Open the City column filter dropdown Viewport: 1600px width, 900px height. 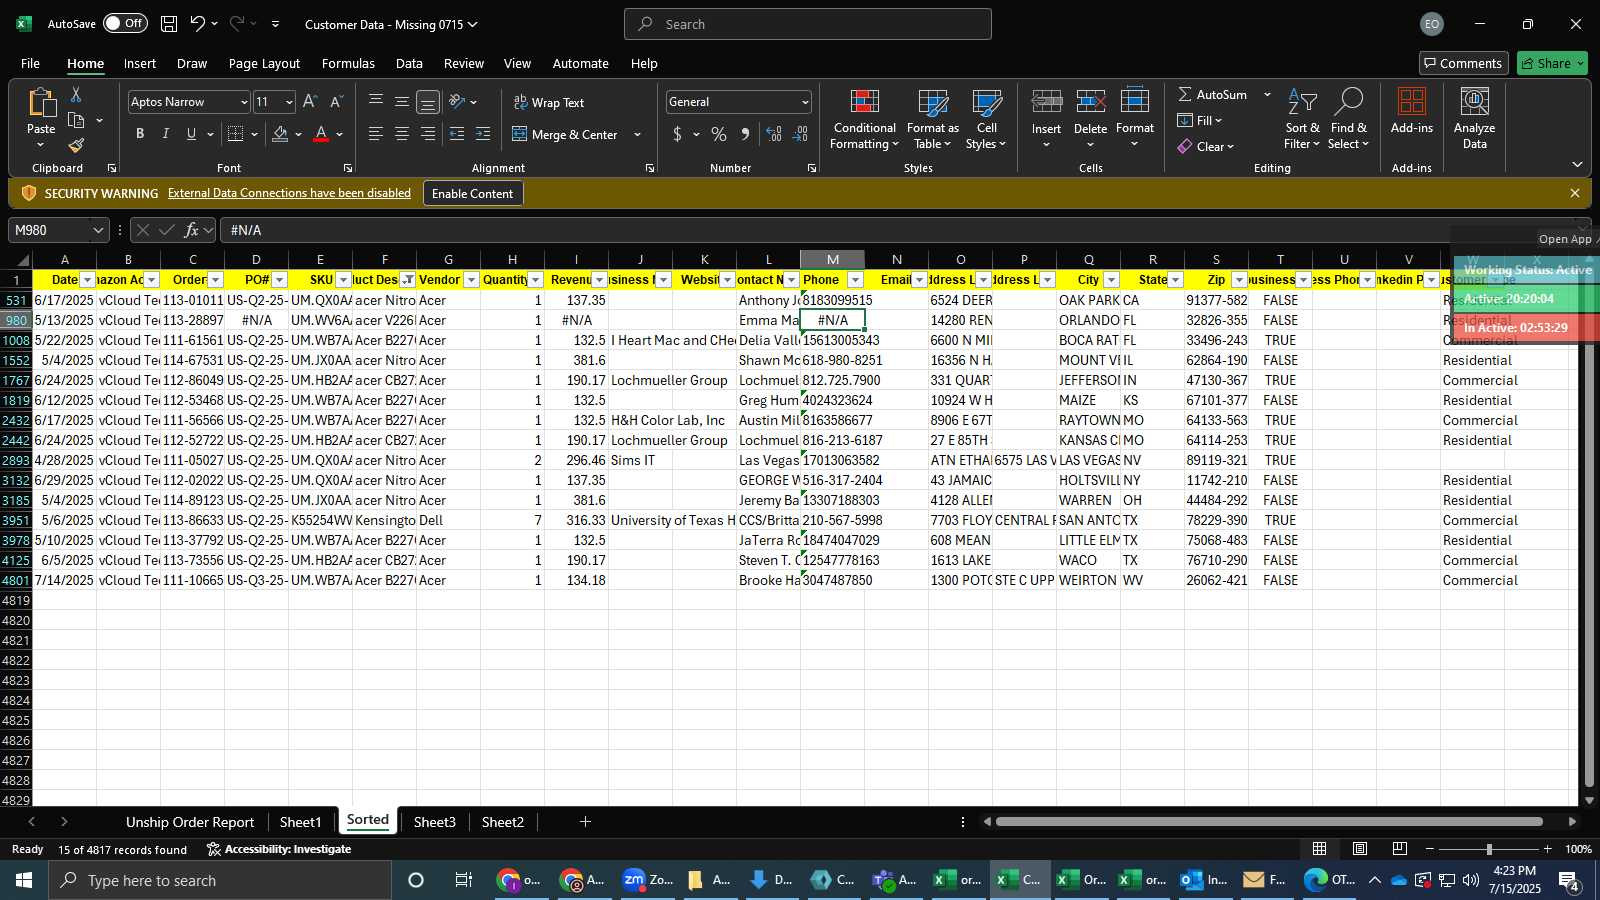coord(1111,280)
